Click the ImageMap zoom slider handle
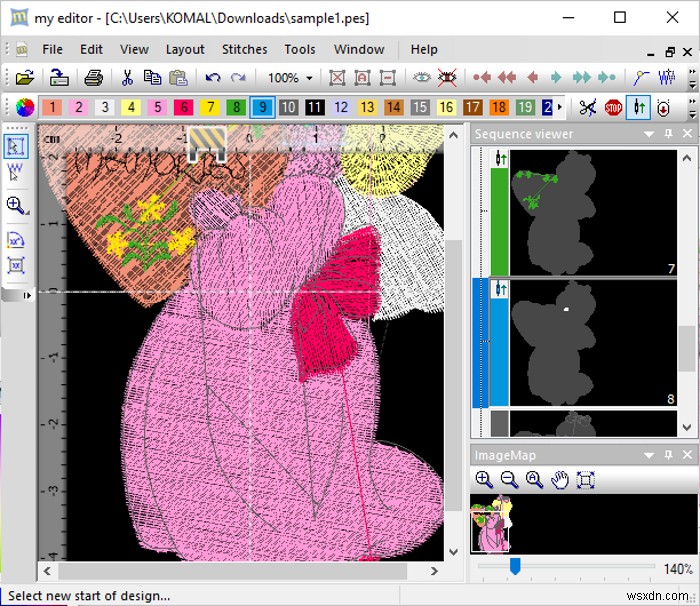 [x=515, y=567]
